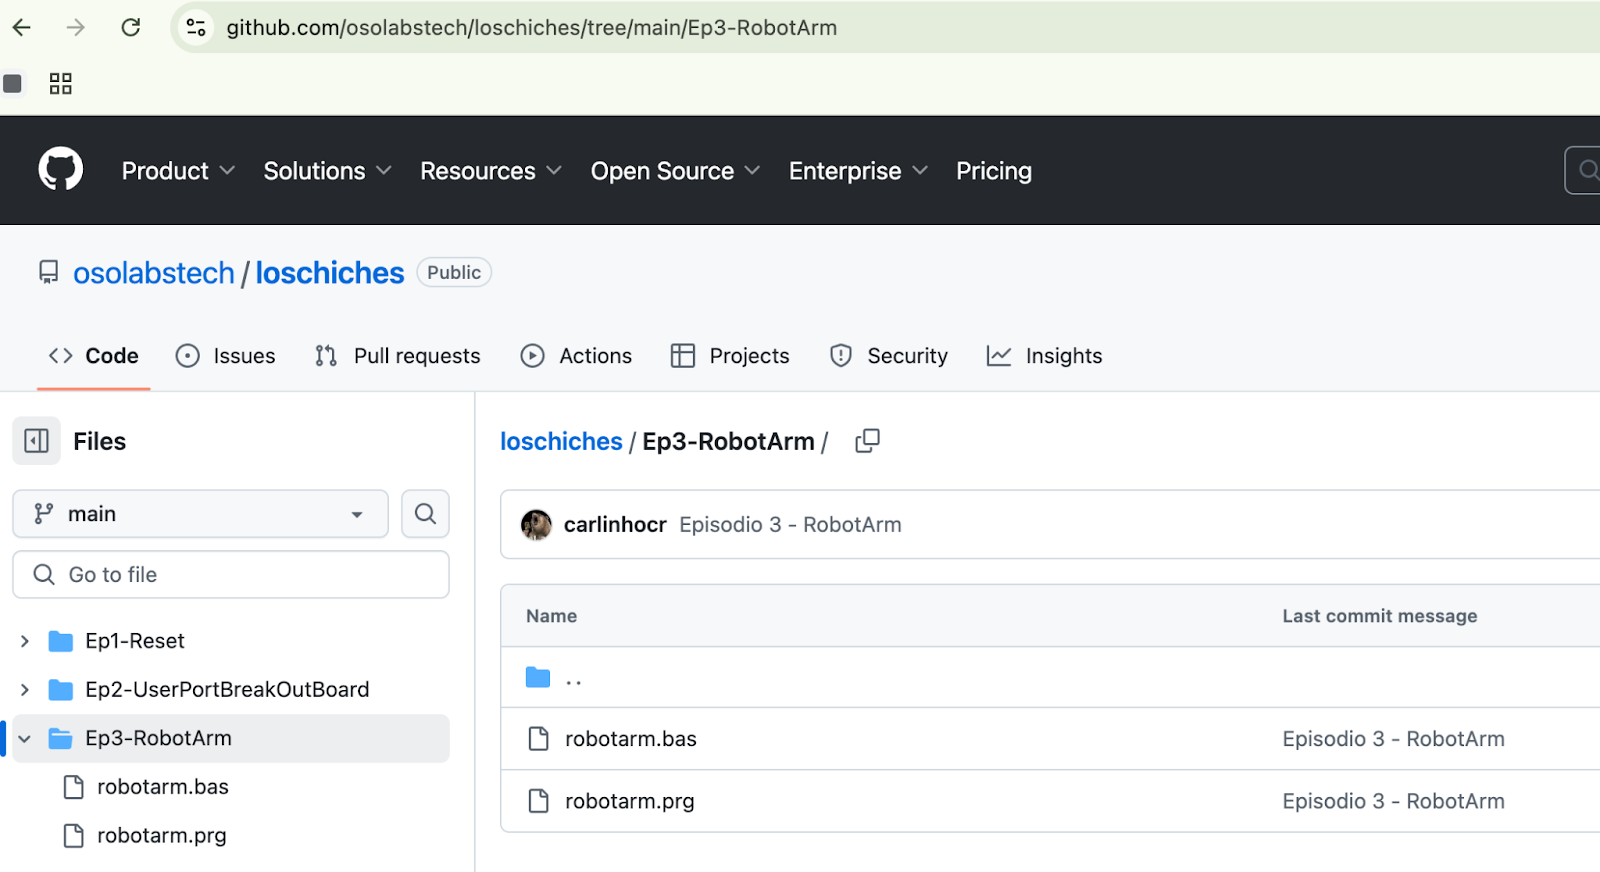Open the latest commit message beside carlinhocr
The height and width of the screenshot is (872, 1600).
(790, 525)
